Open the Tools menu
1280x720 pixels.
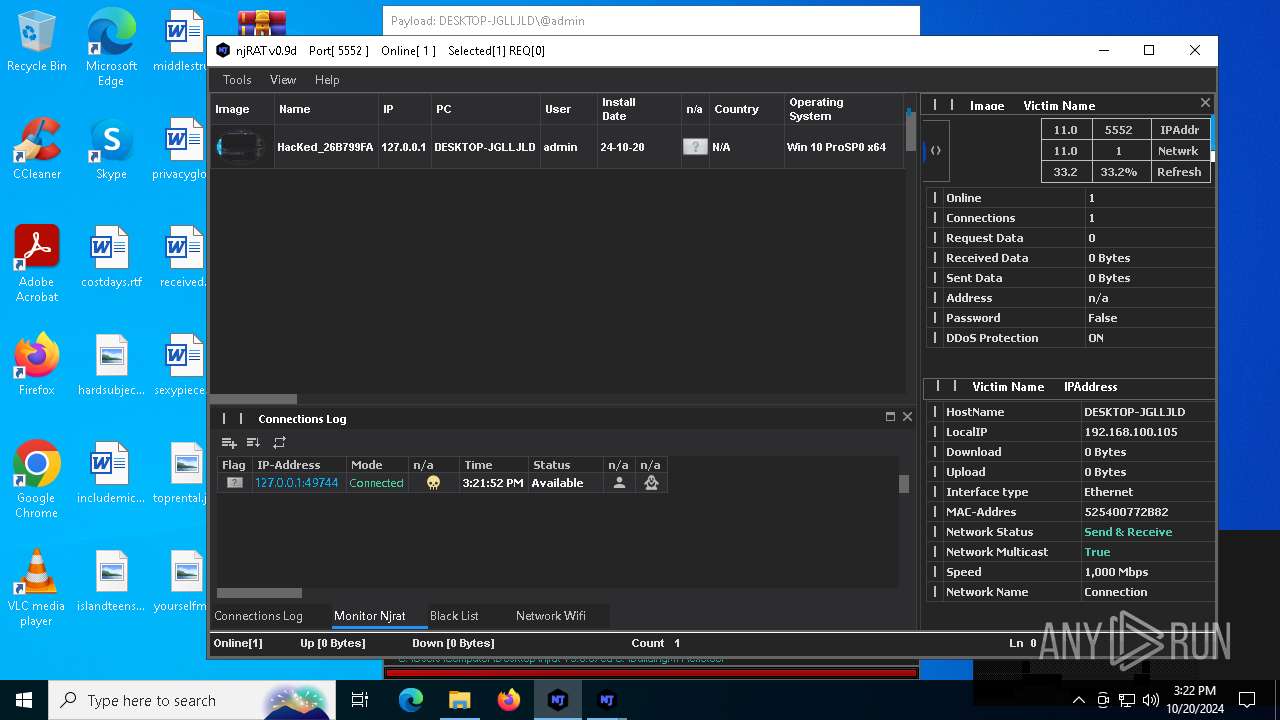[237, 80]
